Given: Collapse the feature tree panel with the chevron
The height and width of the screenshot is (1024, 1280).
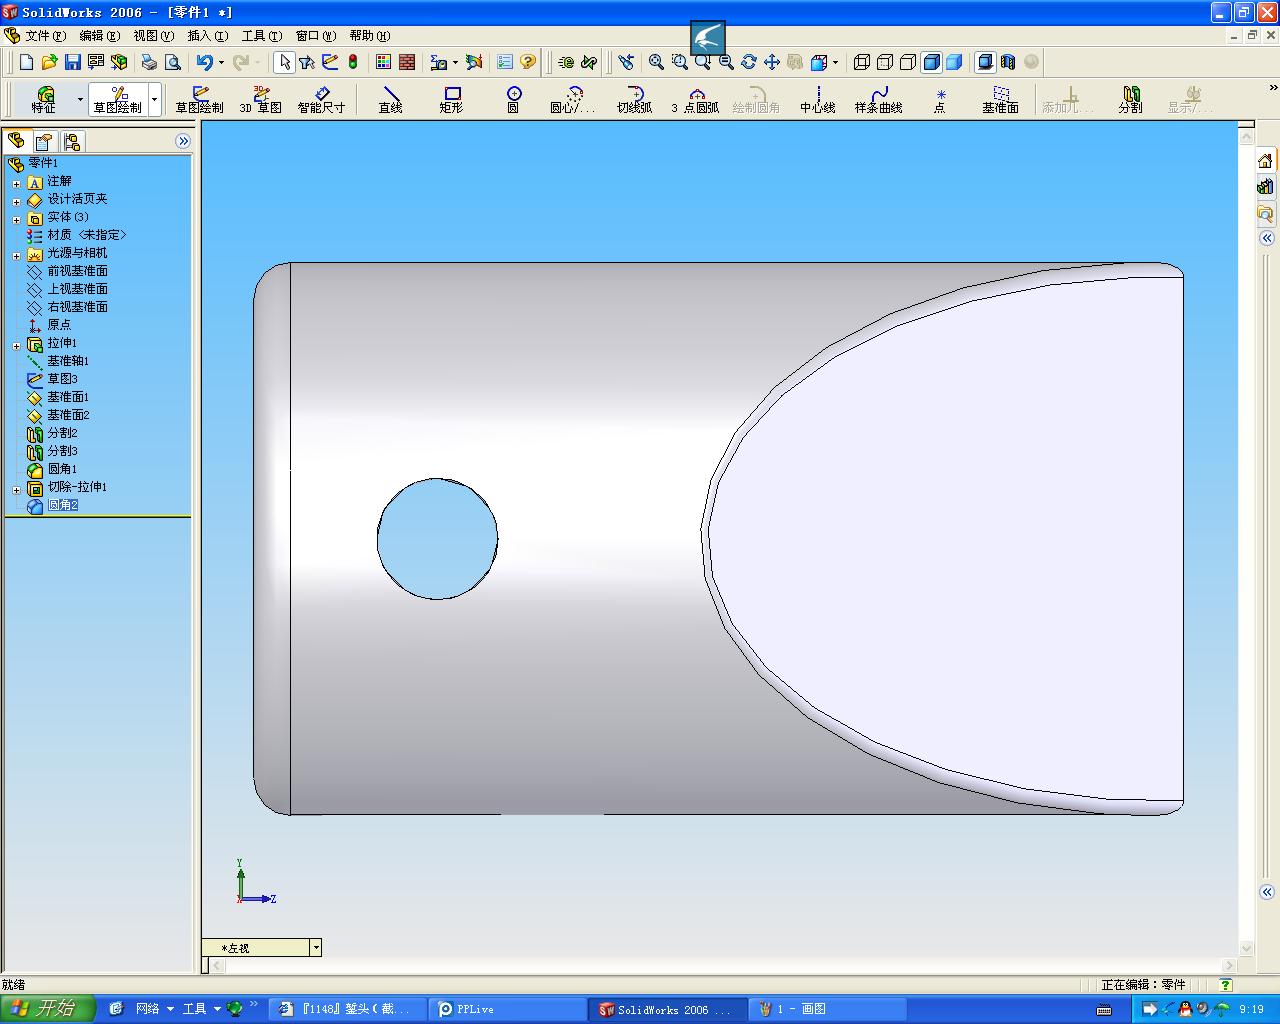Looking at the screenshot, I should click(183, 141).
